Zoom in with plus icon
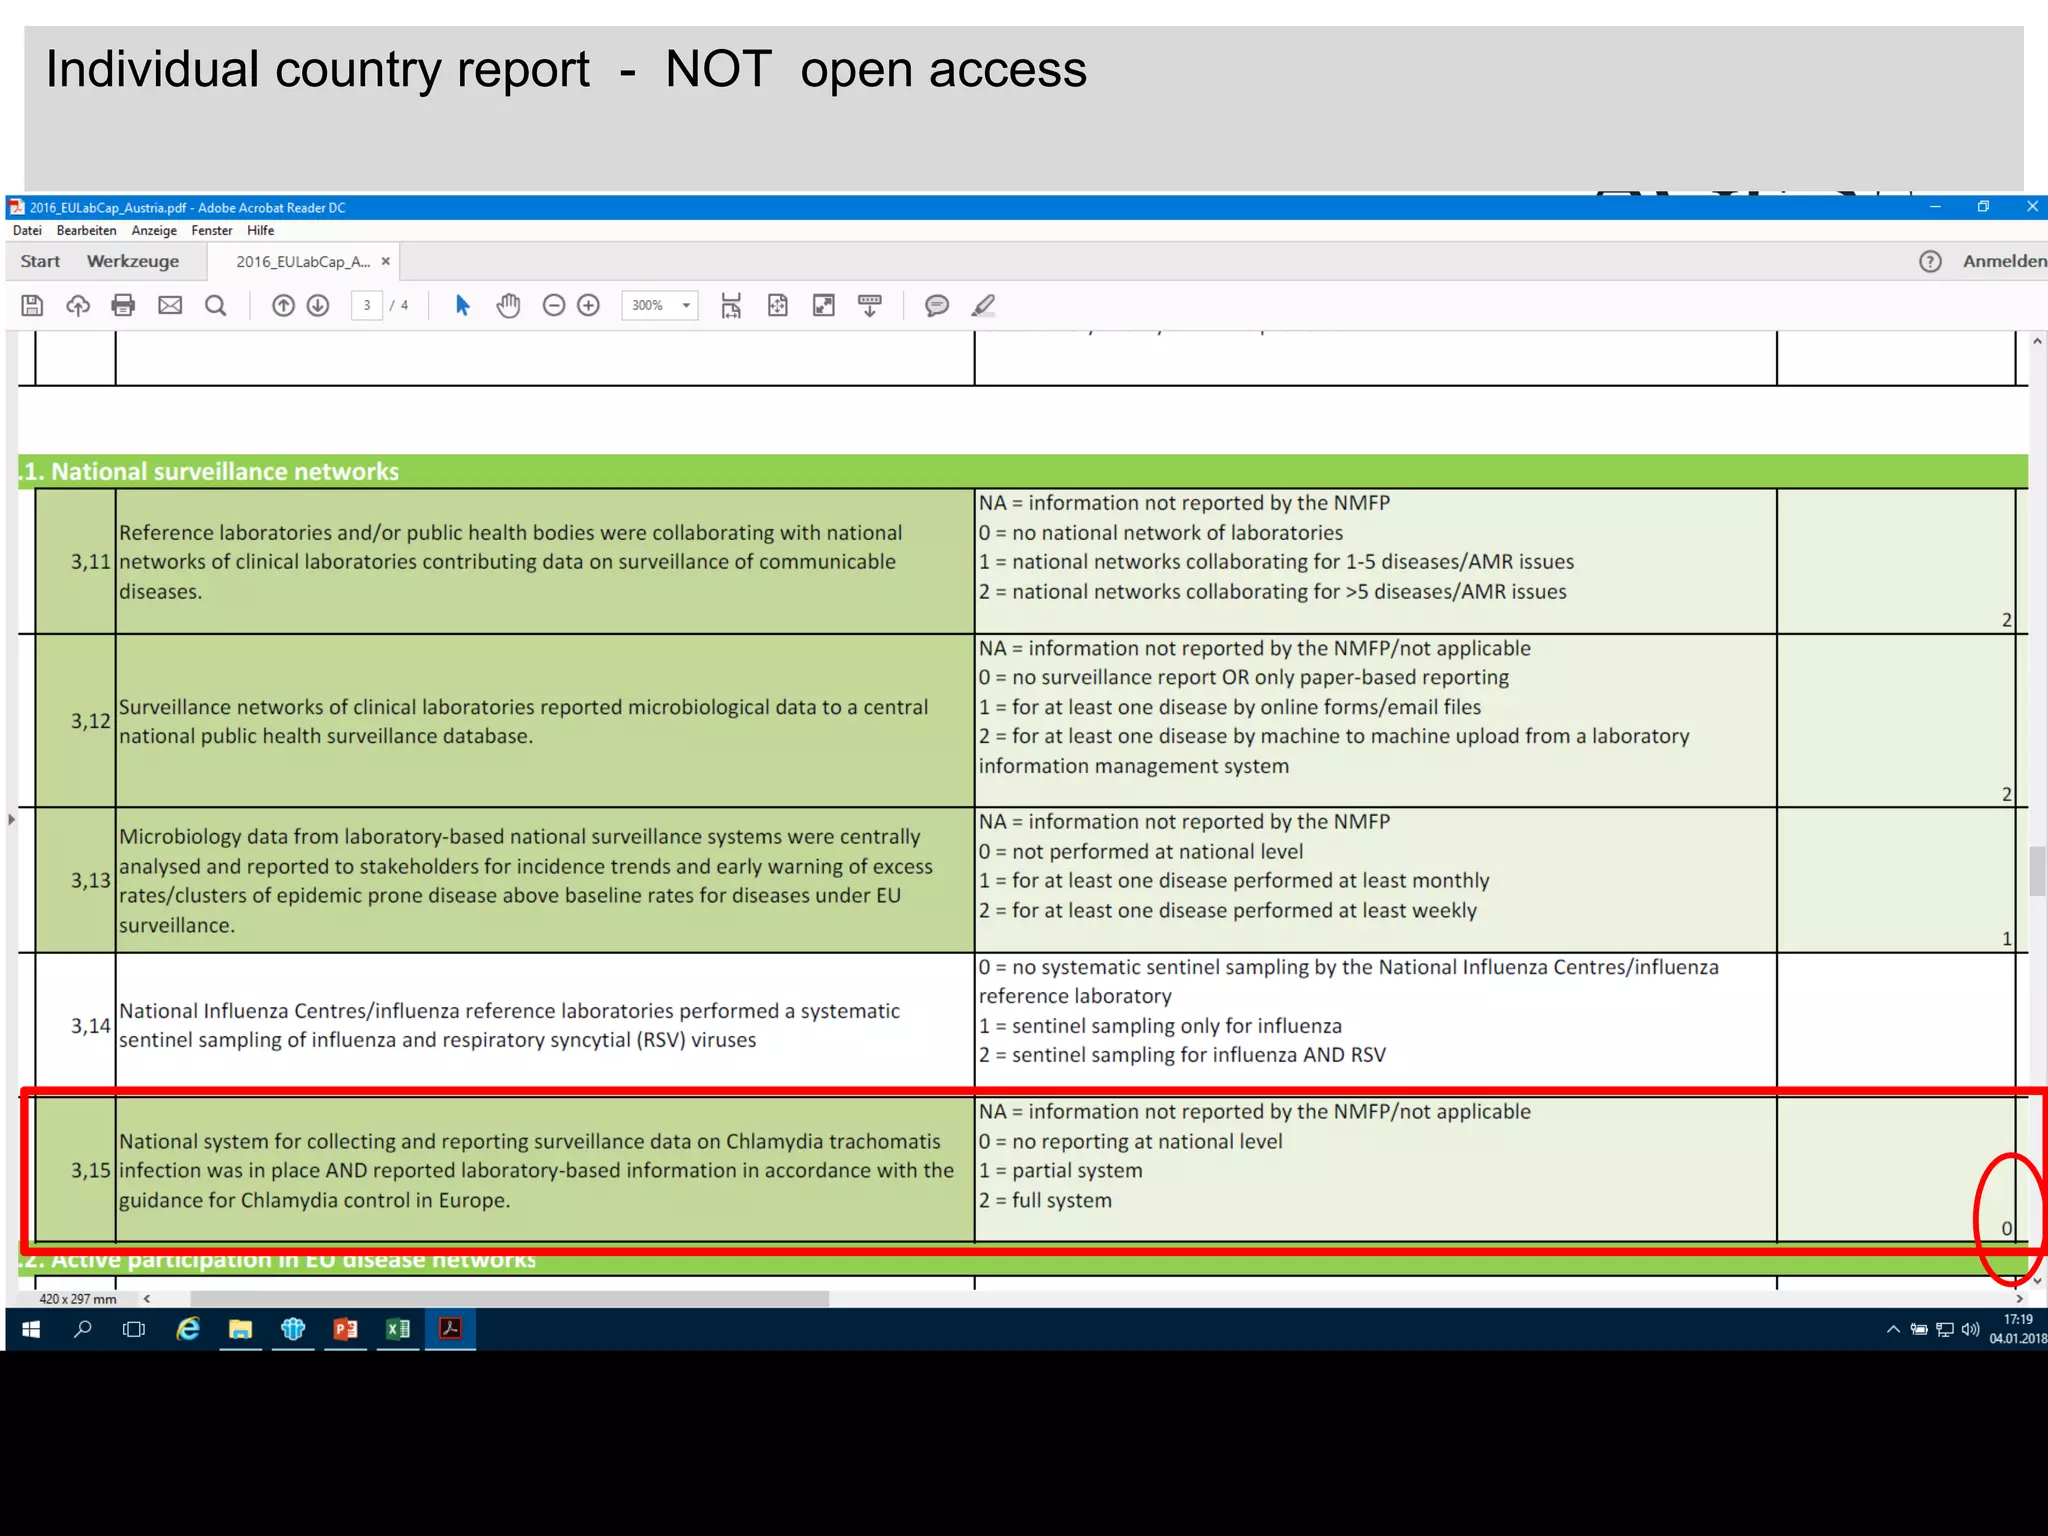The width and height of the screenshot is (2048, 1536). click(x=589, y=305)
